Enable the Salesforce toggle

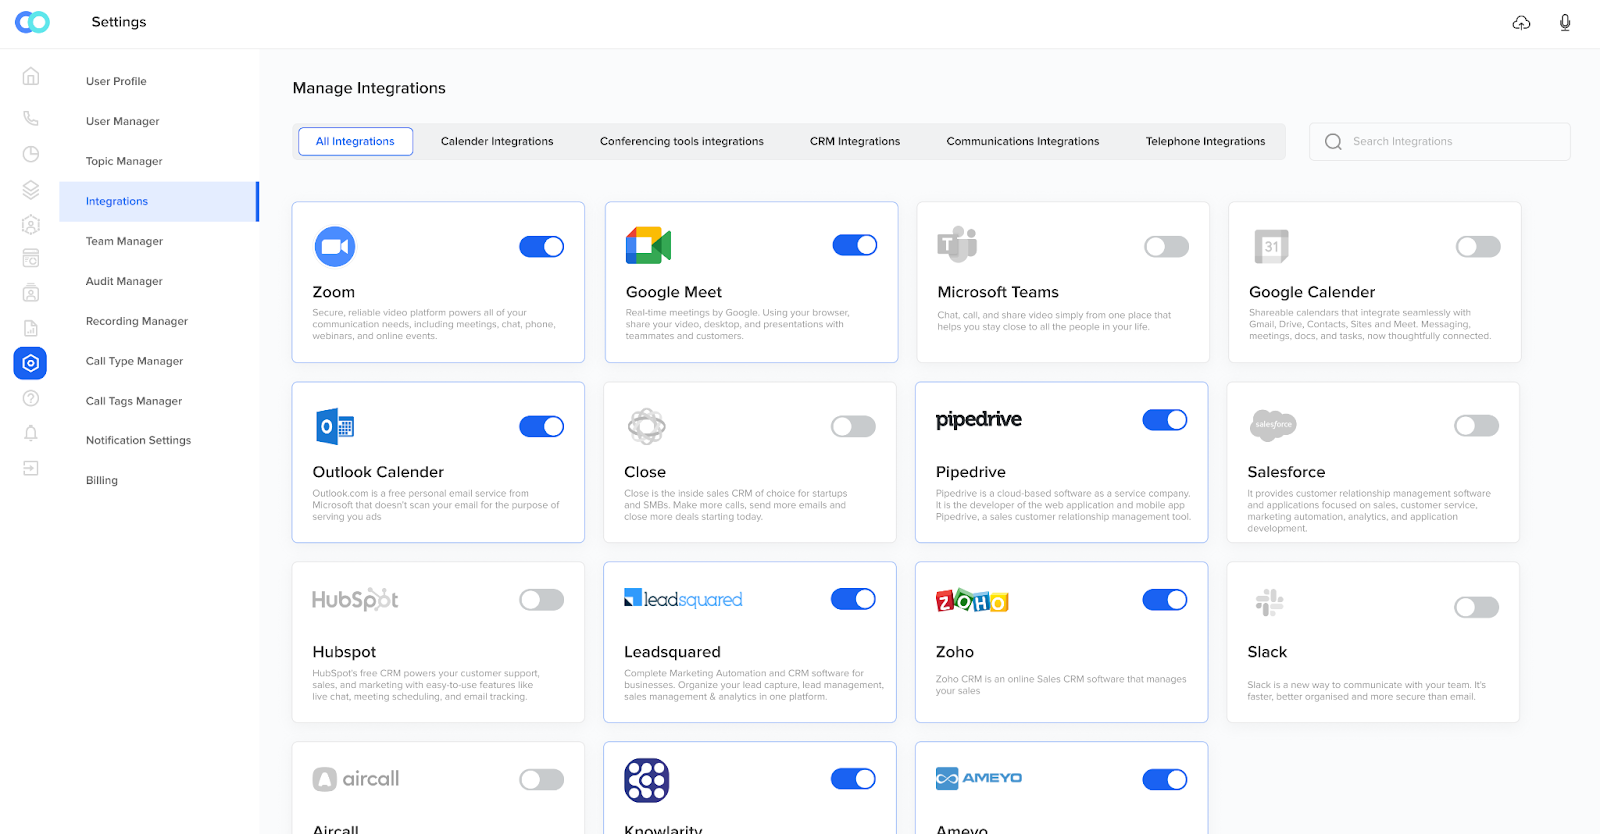(1477, 426)
